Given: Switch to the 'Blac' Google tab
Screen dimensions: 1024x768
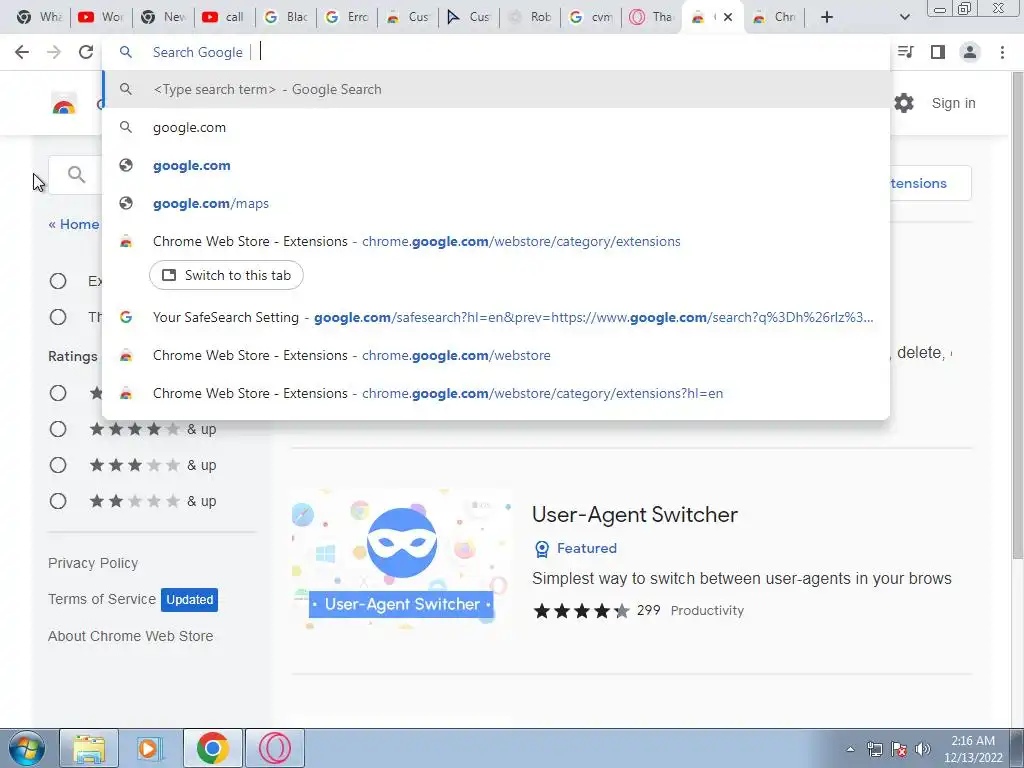Looking at the screenshot, I should click(x=285, y=17).
